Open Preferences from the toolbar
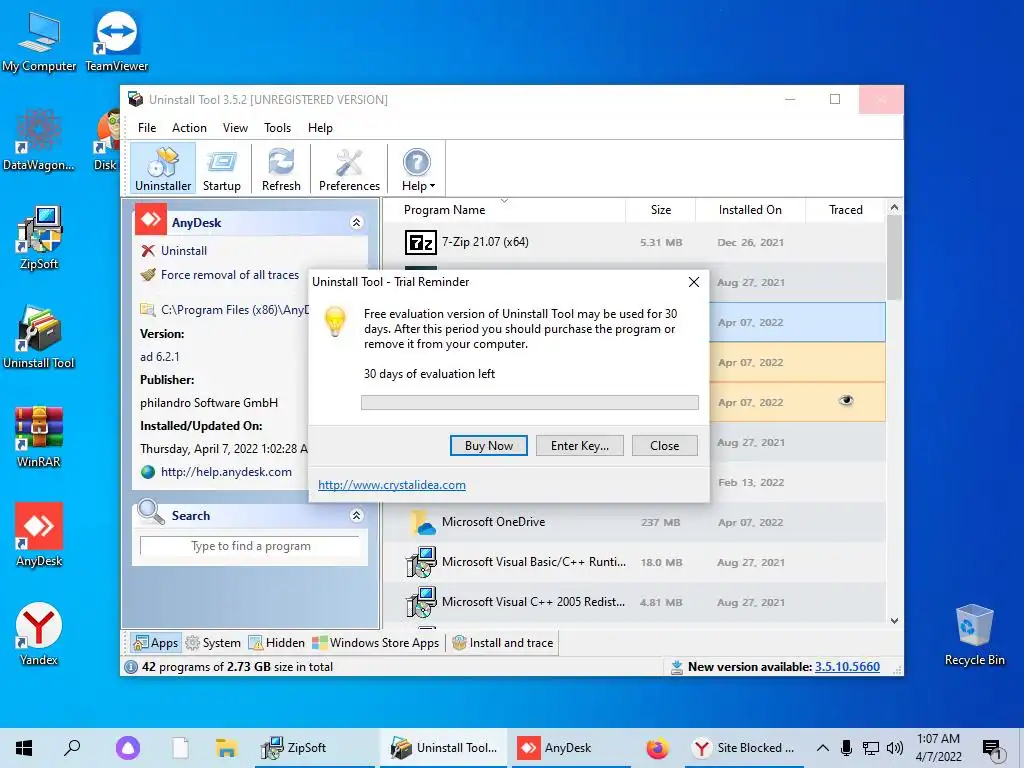Screen dimensions: 1024x768 [349, 168]
